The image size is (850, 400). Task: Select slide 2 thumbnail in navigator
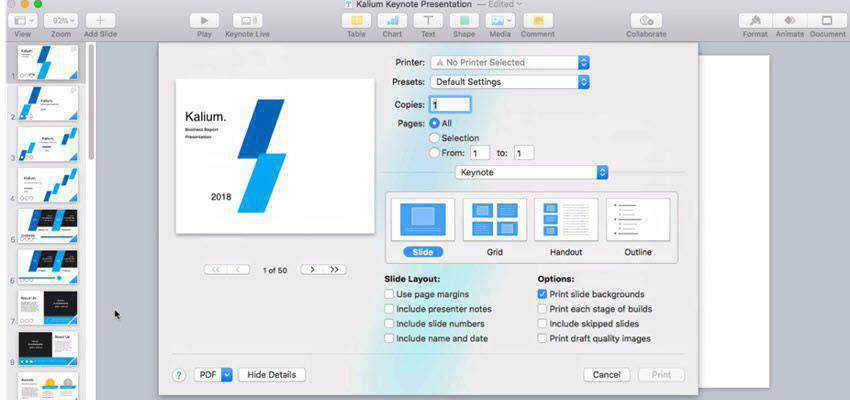[48, 103]
